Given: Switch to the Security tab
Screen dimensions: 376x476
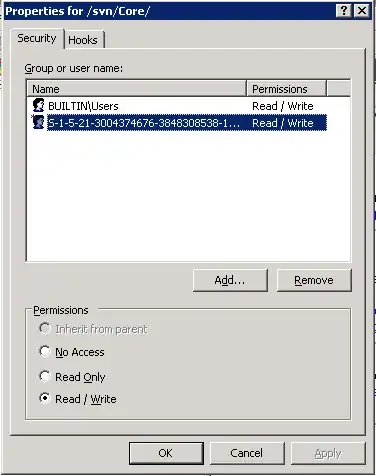Looking at the screenshot, I should coord(37,38).
